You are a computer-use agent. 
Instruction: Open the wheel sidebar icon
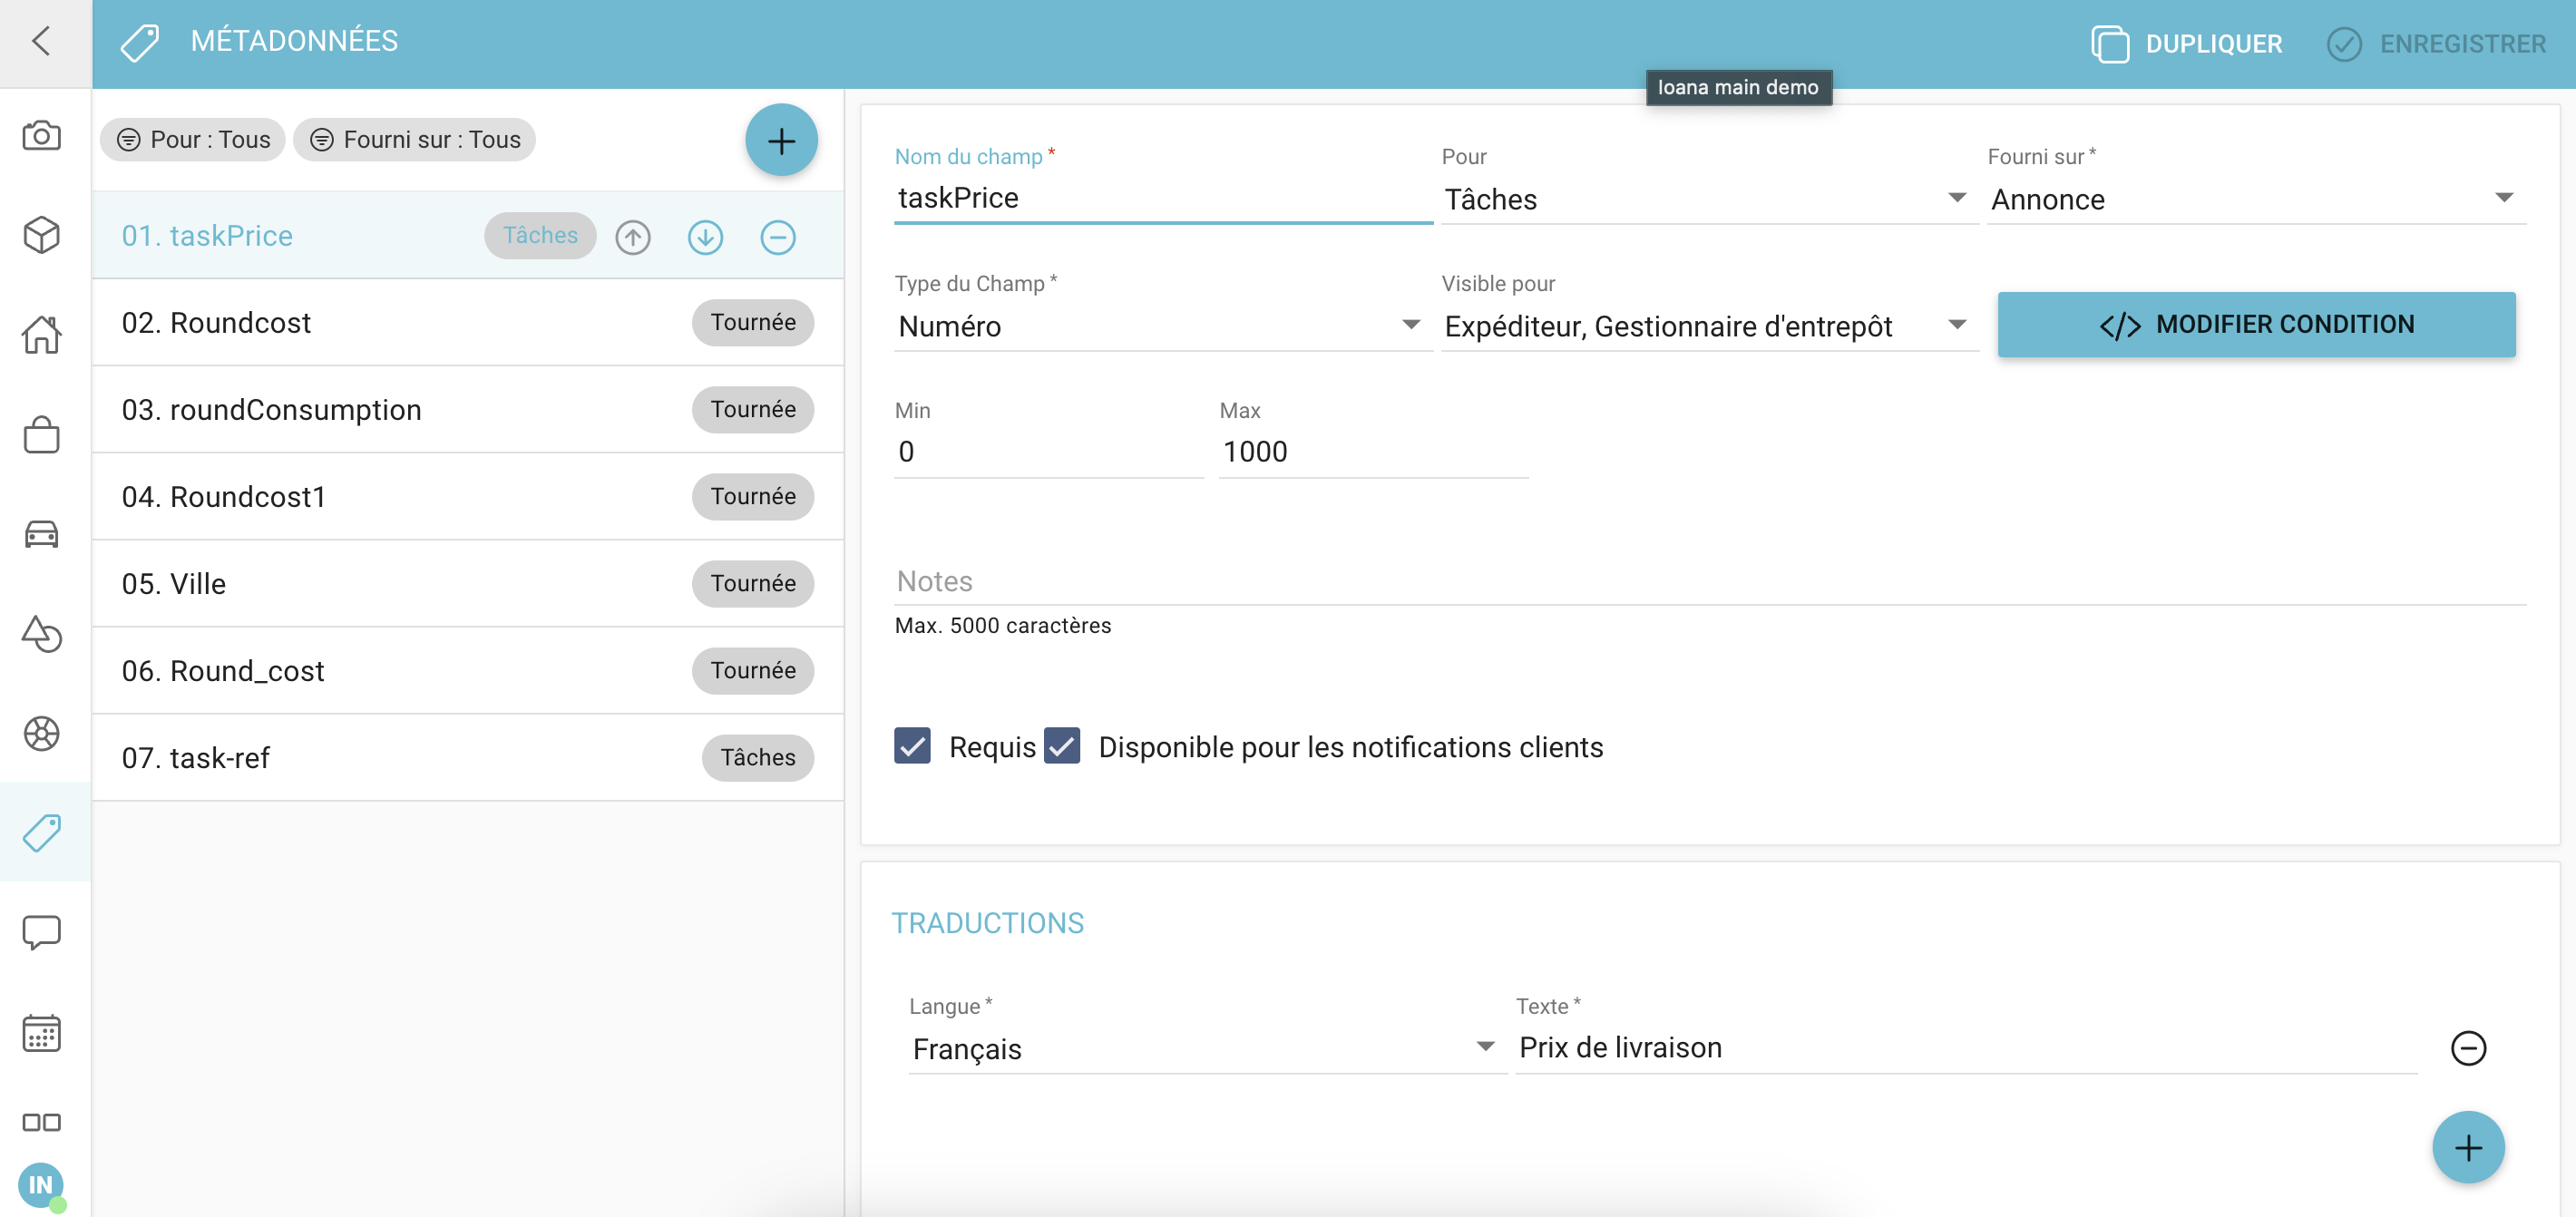[41, 733]
